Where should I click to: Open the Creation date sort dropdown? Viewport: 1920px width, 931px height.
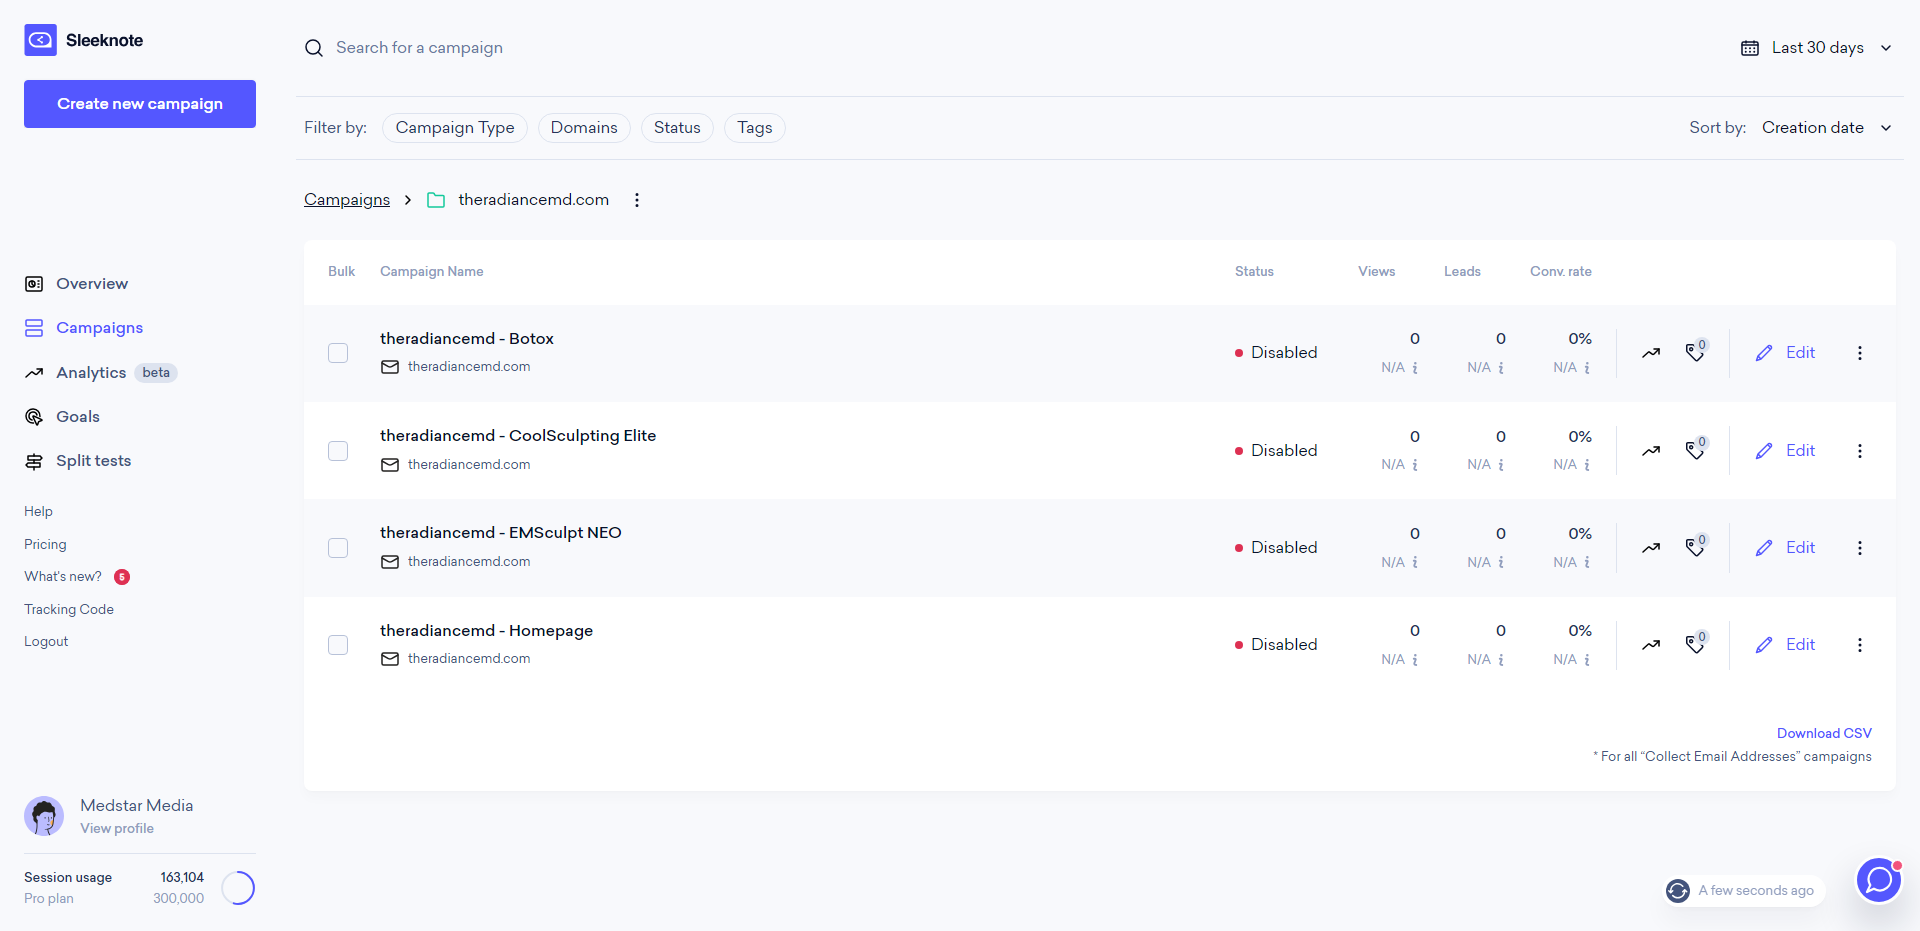click(x=1826, y=128)
